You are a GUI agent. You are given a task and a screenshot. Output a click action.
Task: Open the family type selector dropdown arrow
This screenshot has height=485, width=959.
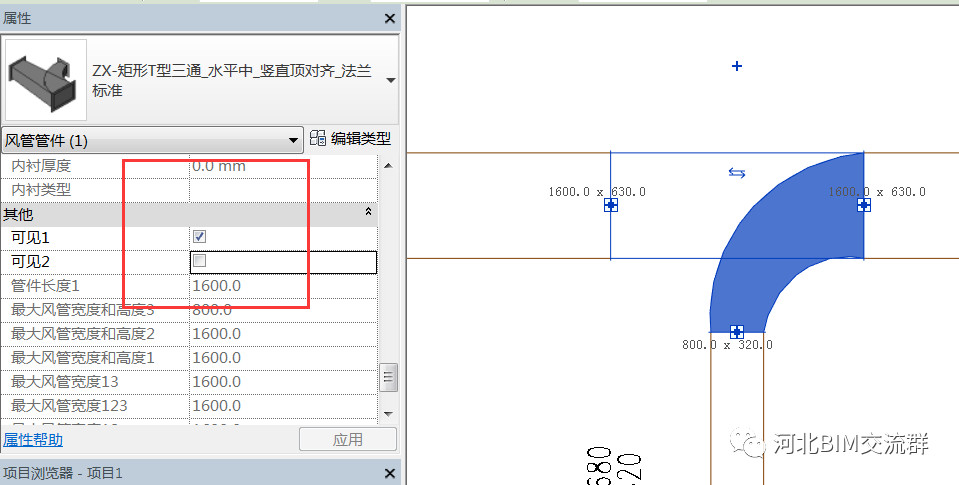pos(391,80)
